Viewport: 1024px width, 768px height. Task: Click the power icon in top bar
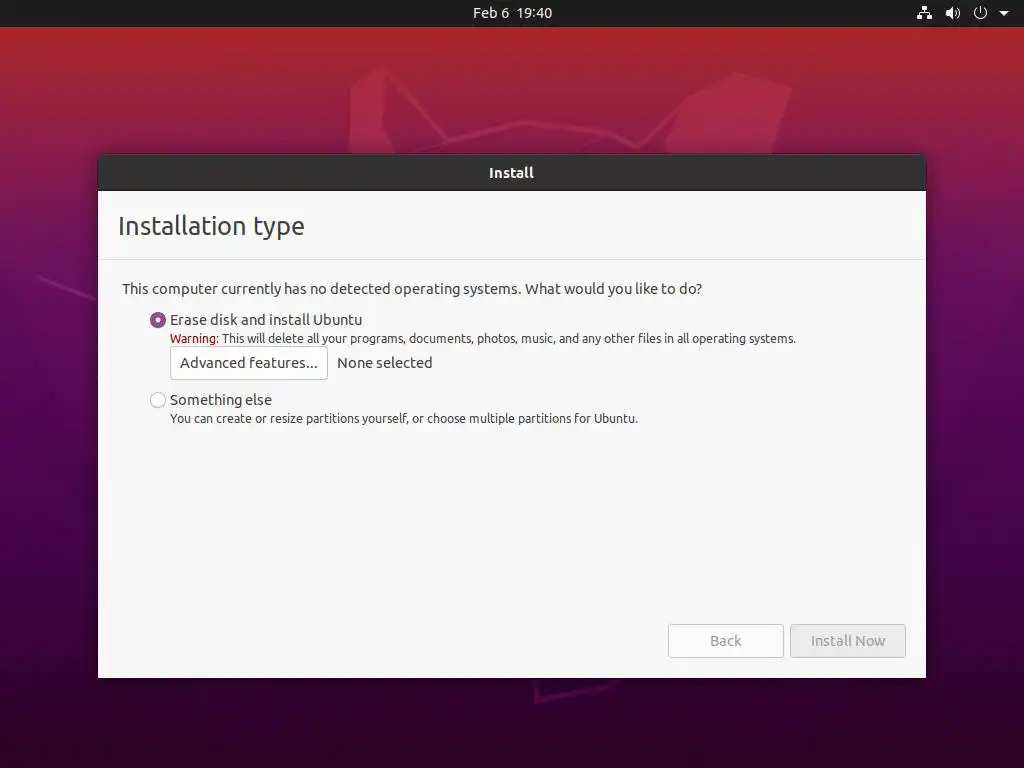[x=980, y=13]
